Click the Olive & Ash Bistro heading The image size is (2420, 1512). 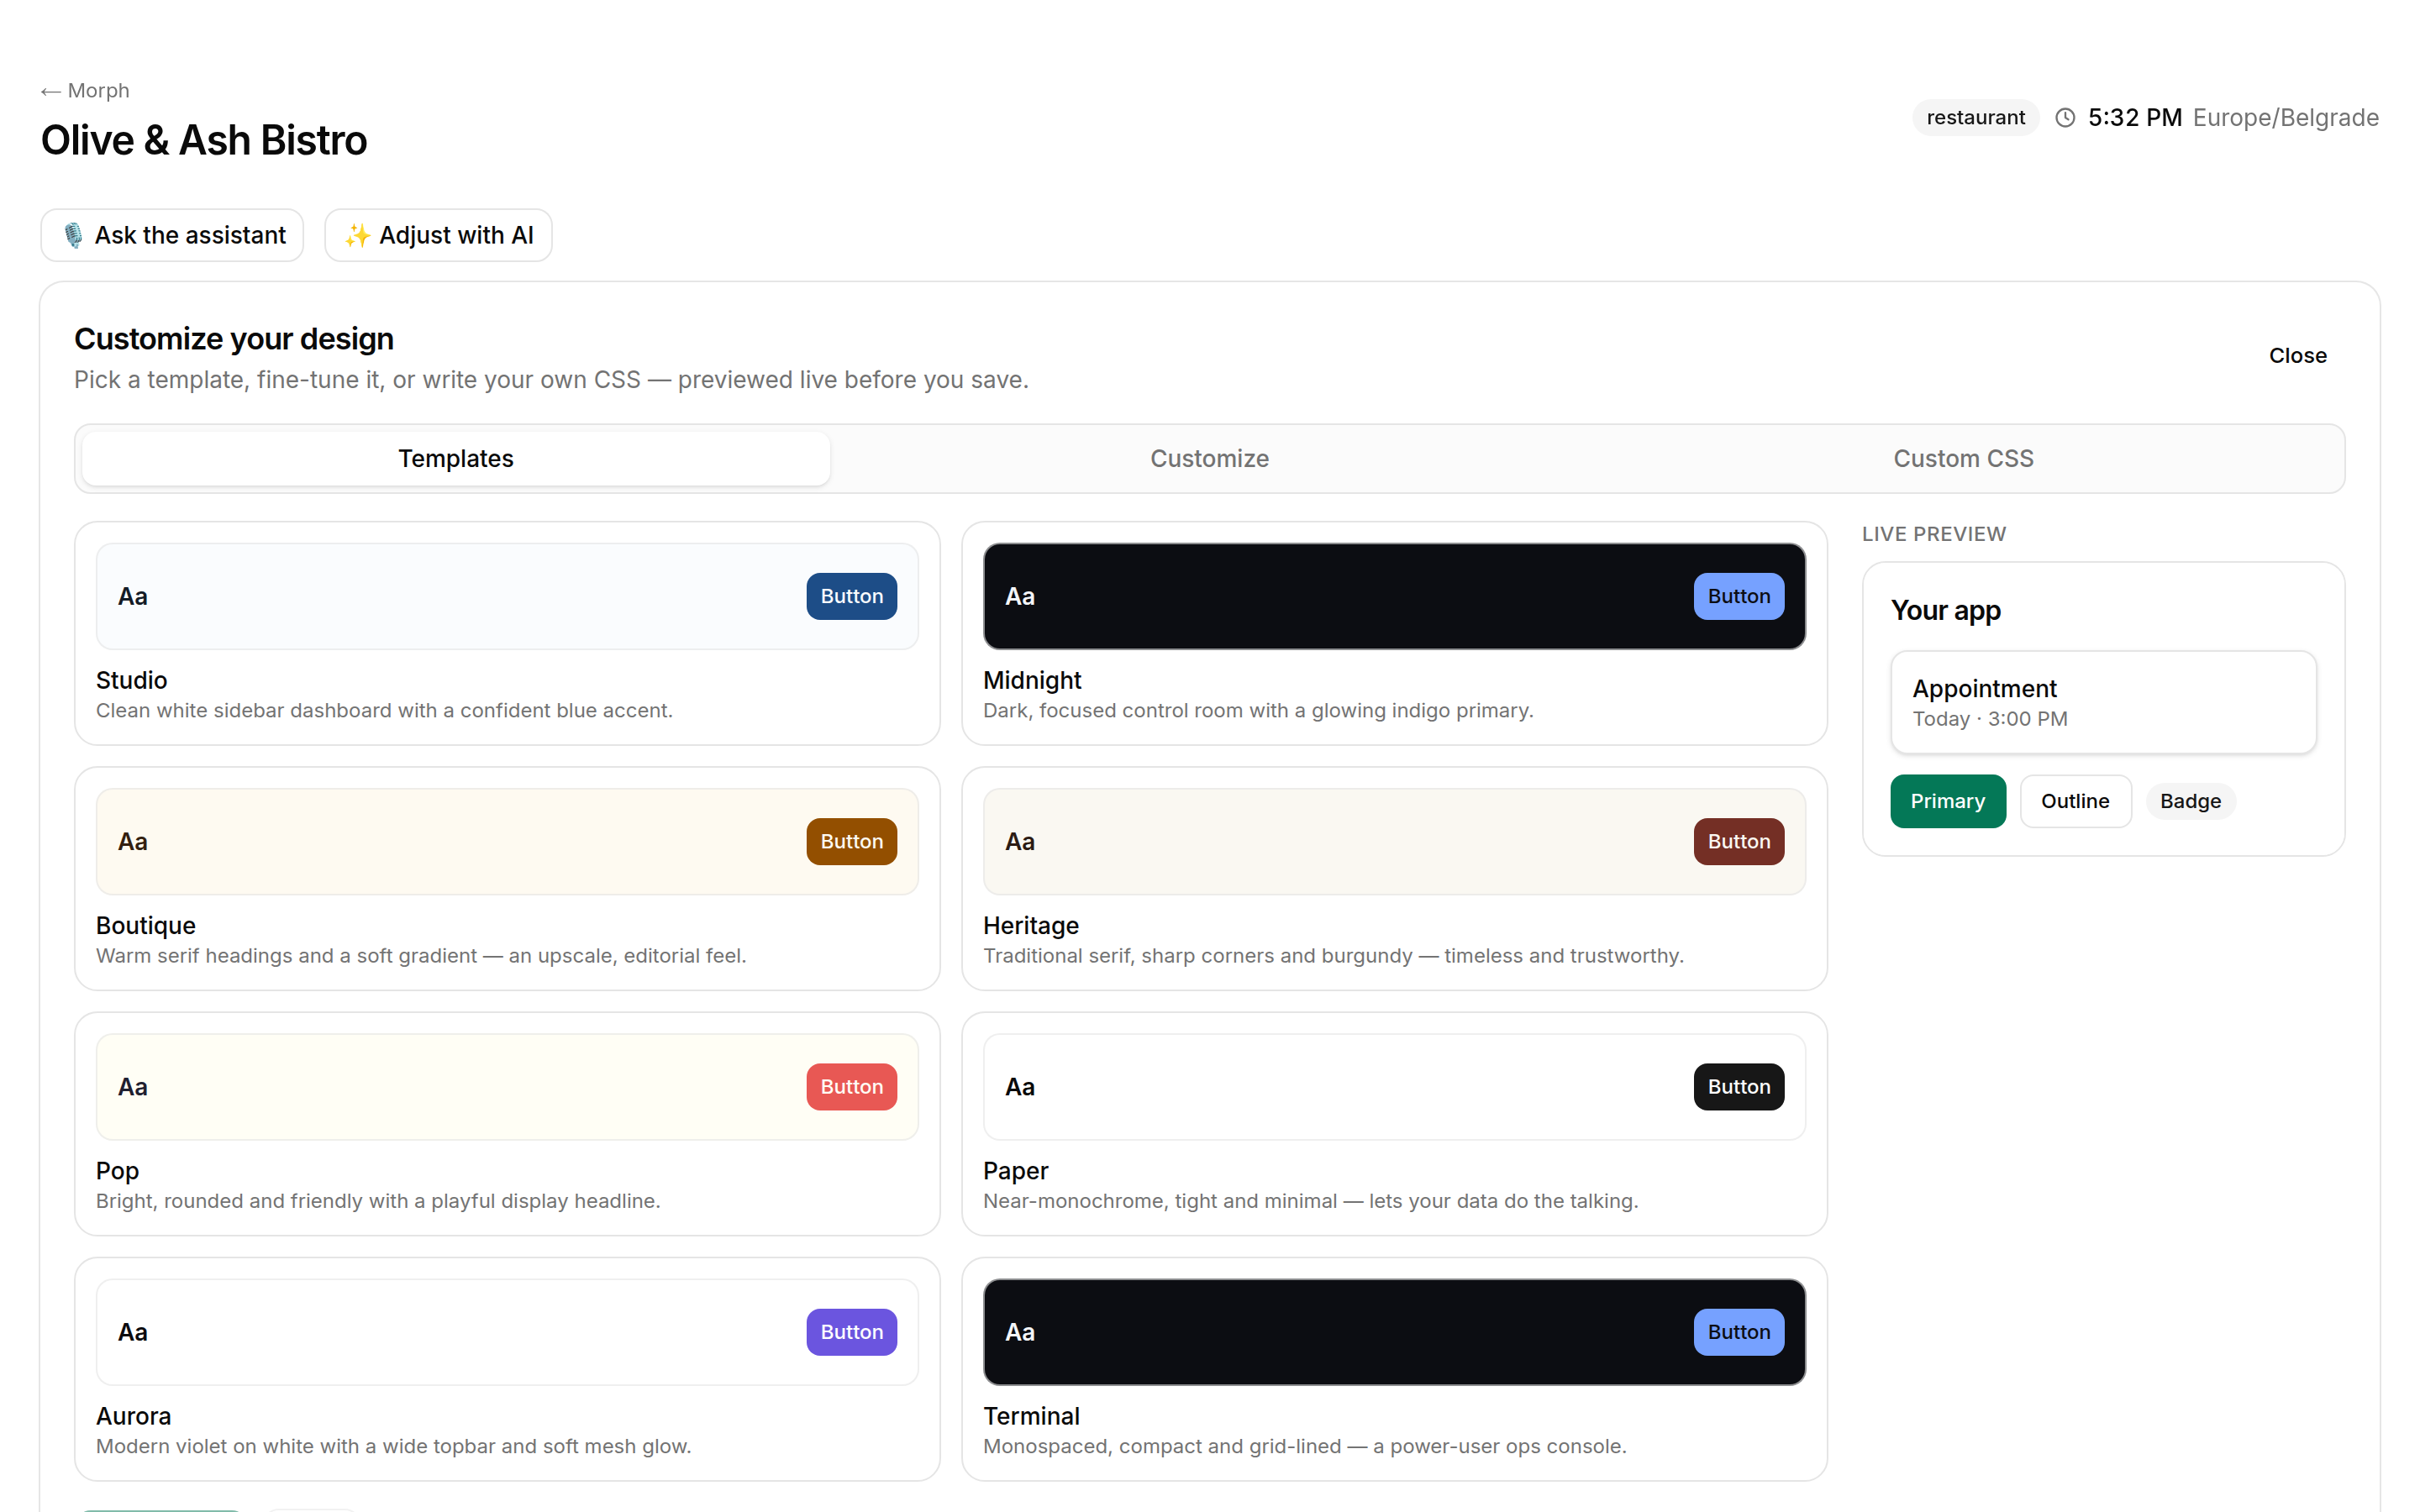tap(204, 140)
